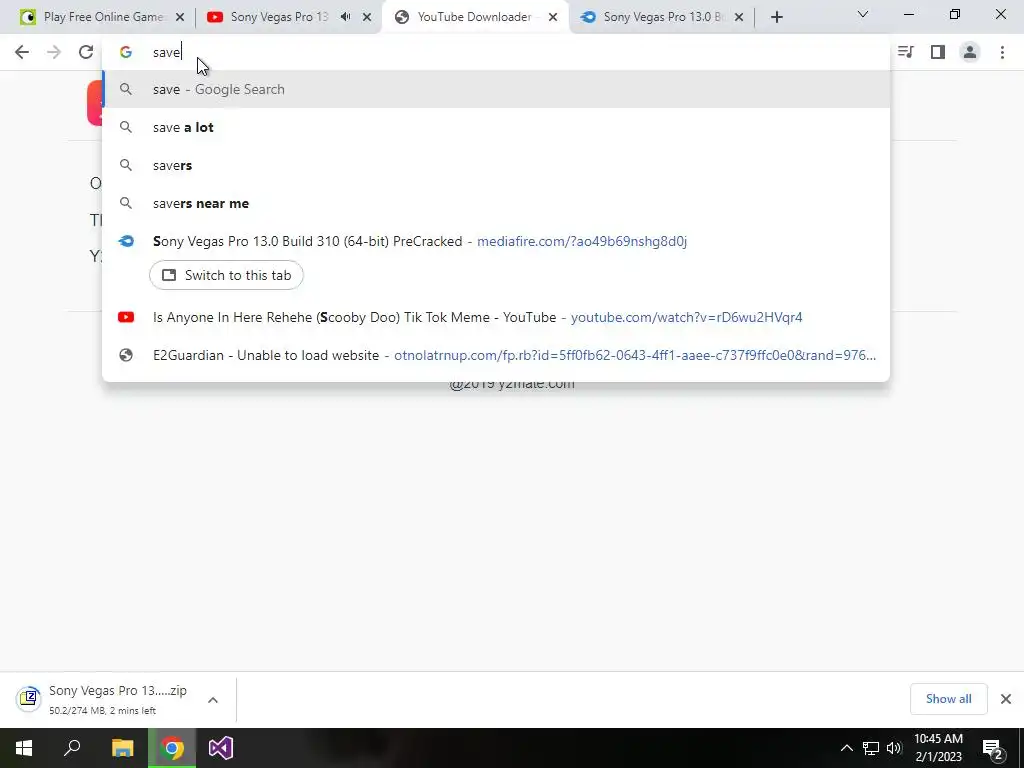Open Windows taskbar search
The width and height of the screenshot is (1024, 768).
72,748
